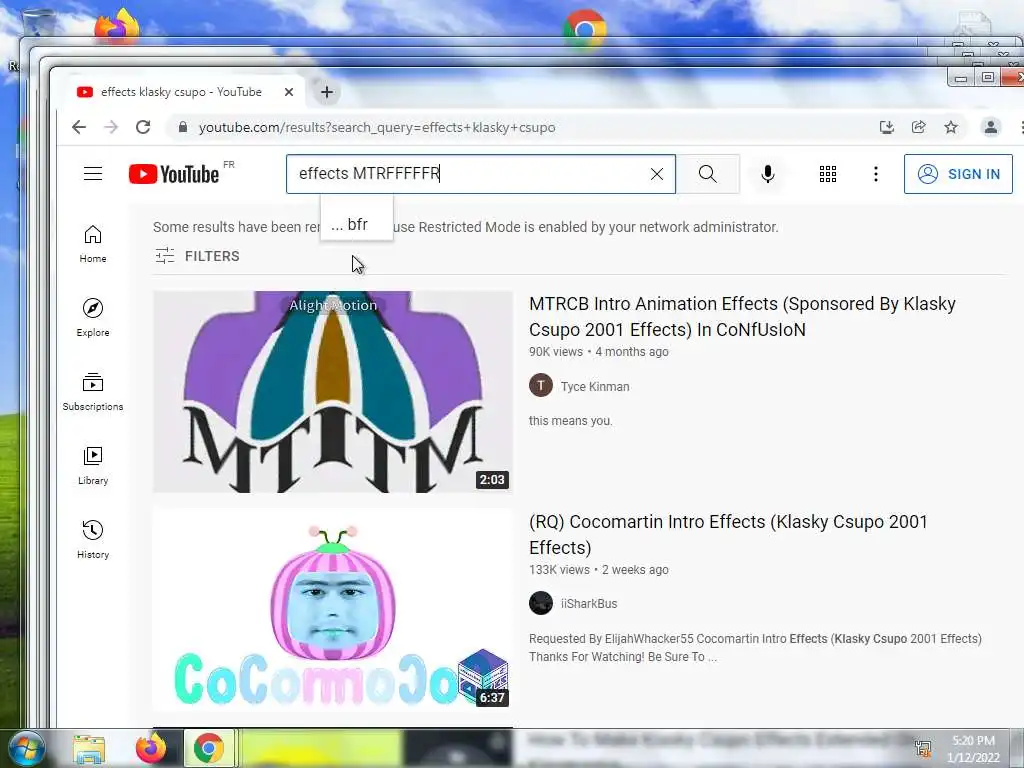Open the YouTube apps grid
The height and width of the screenshot is (768, 1024).
click(828, 174)
